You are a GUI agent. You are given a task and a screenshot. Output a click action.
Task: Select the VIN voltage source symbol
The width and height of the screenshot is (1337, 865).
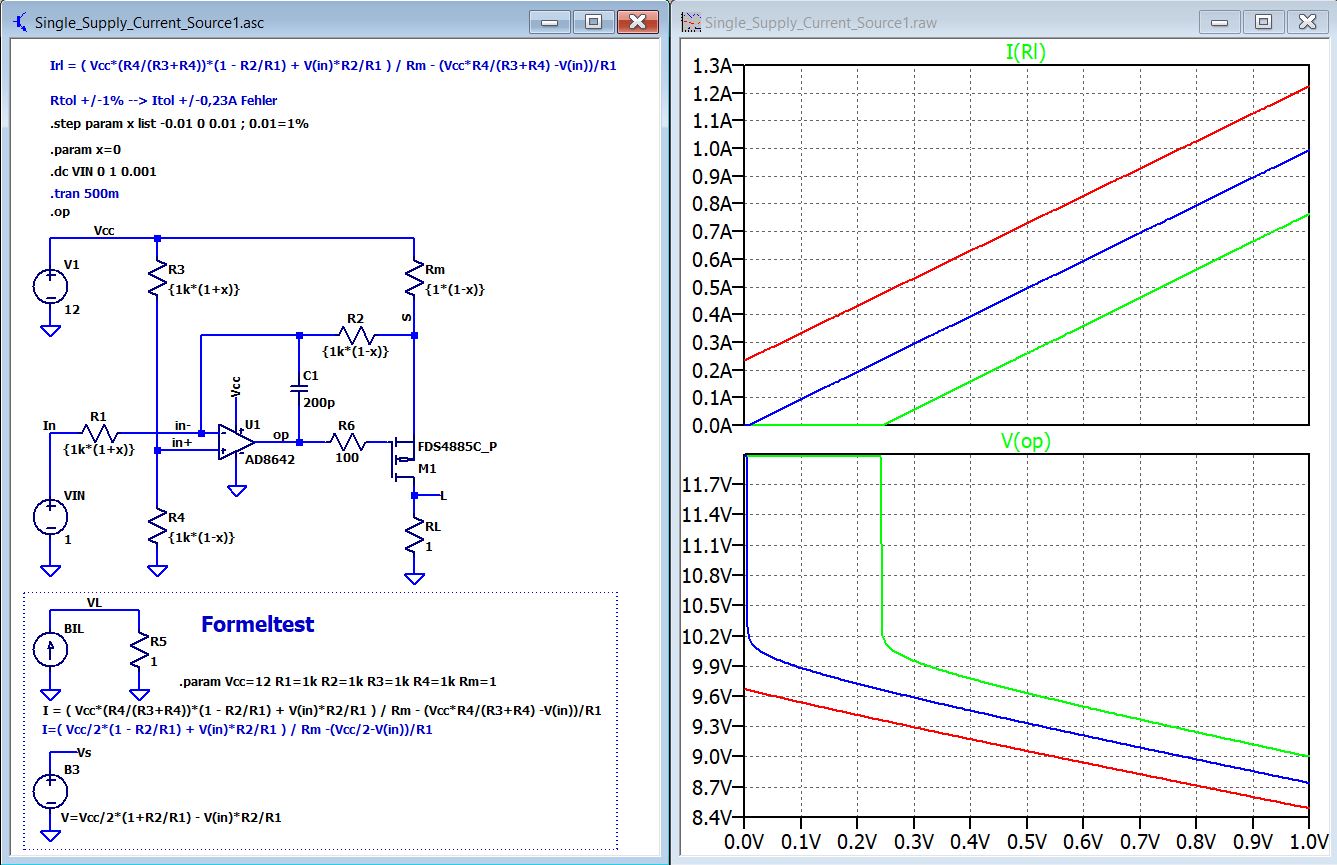coord(49,517)
